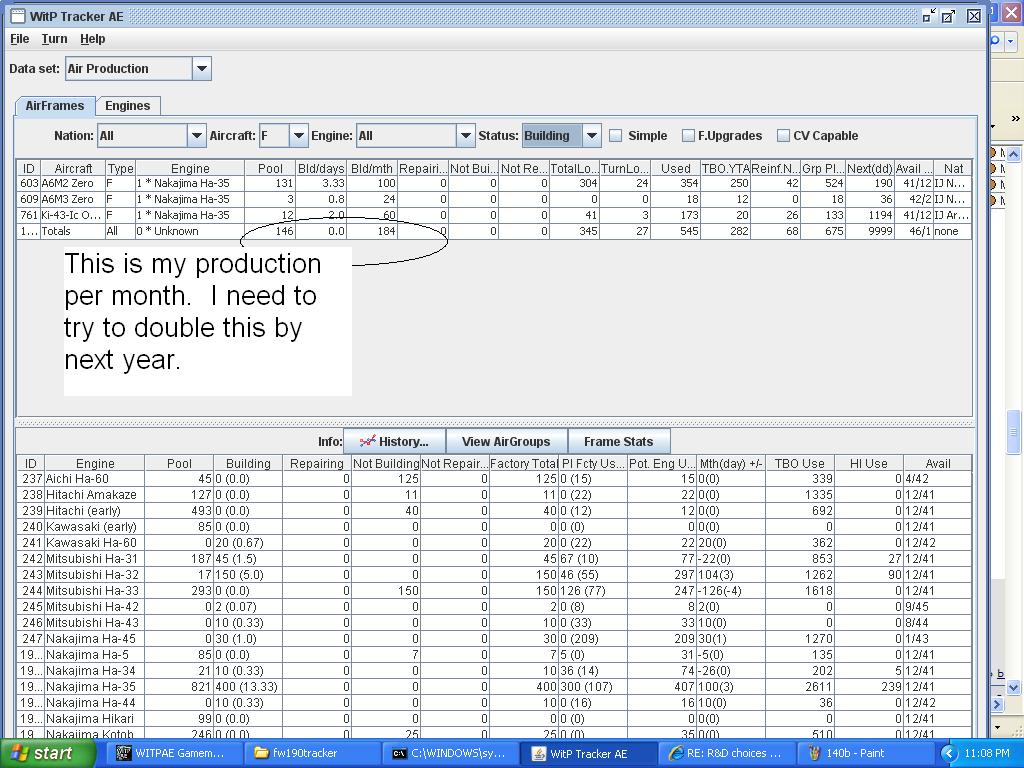
Task: Select the Kawasaki Ha-60 engine row
Action: [x=494, y=543]
